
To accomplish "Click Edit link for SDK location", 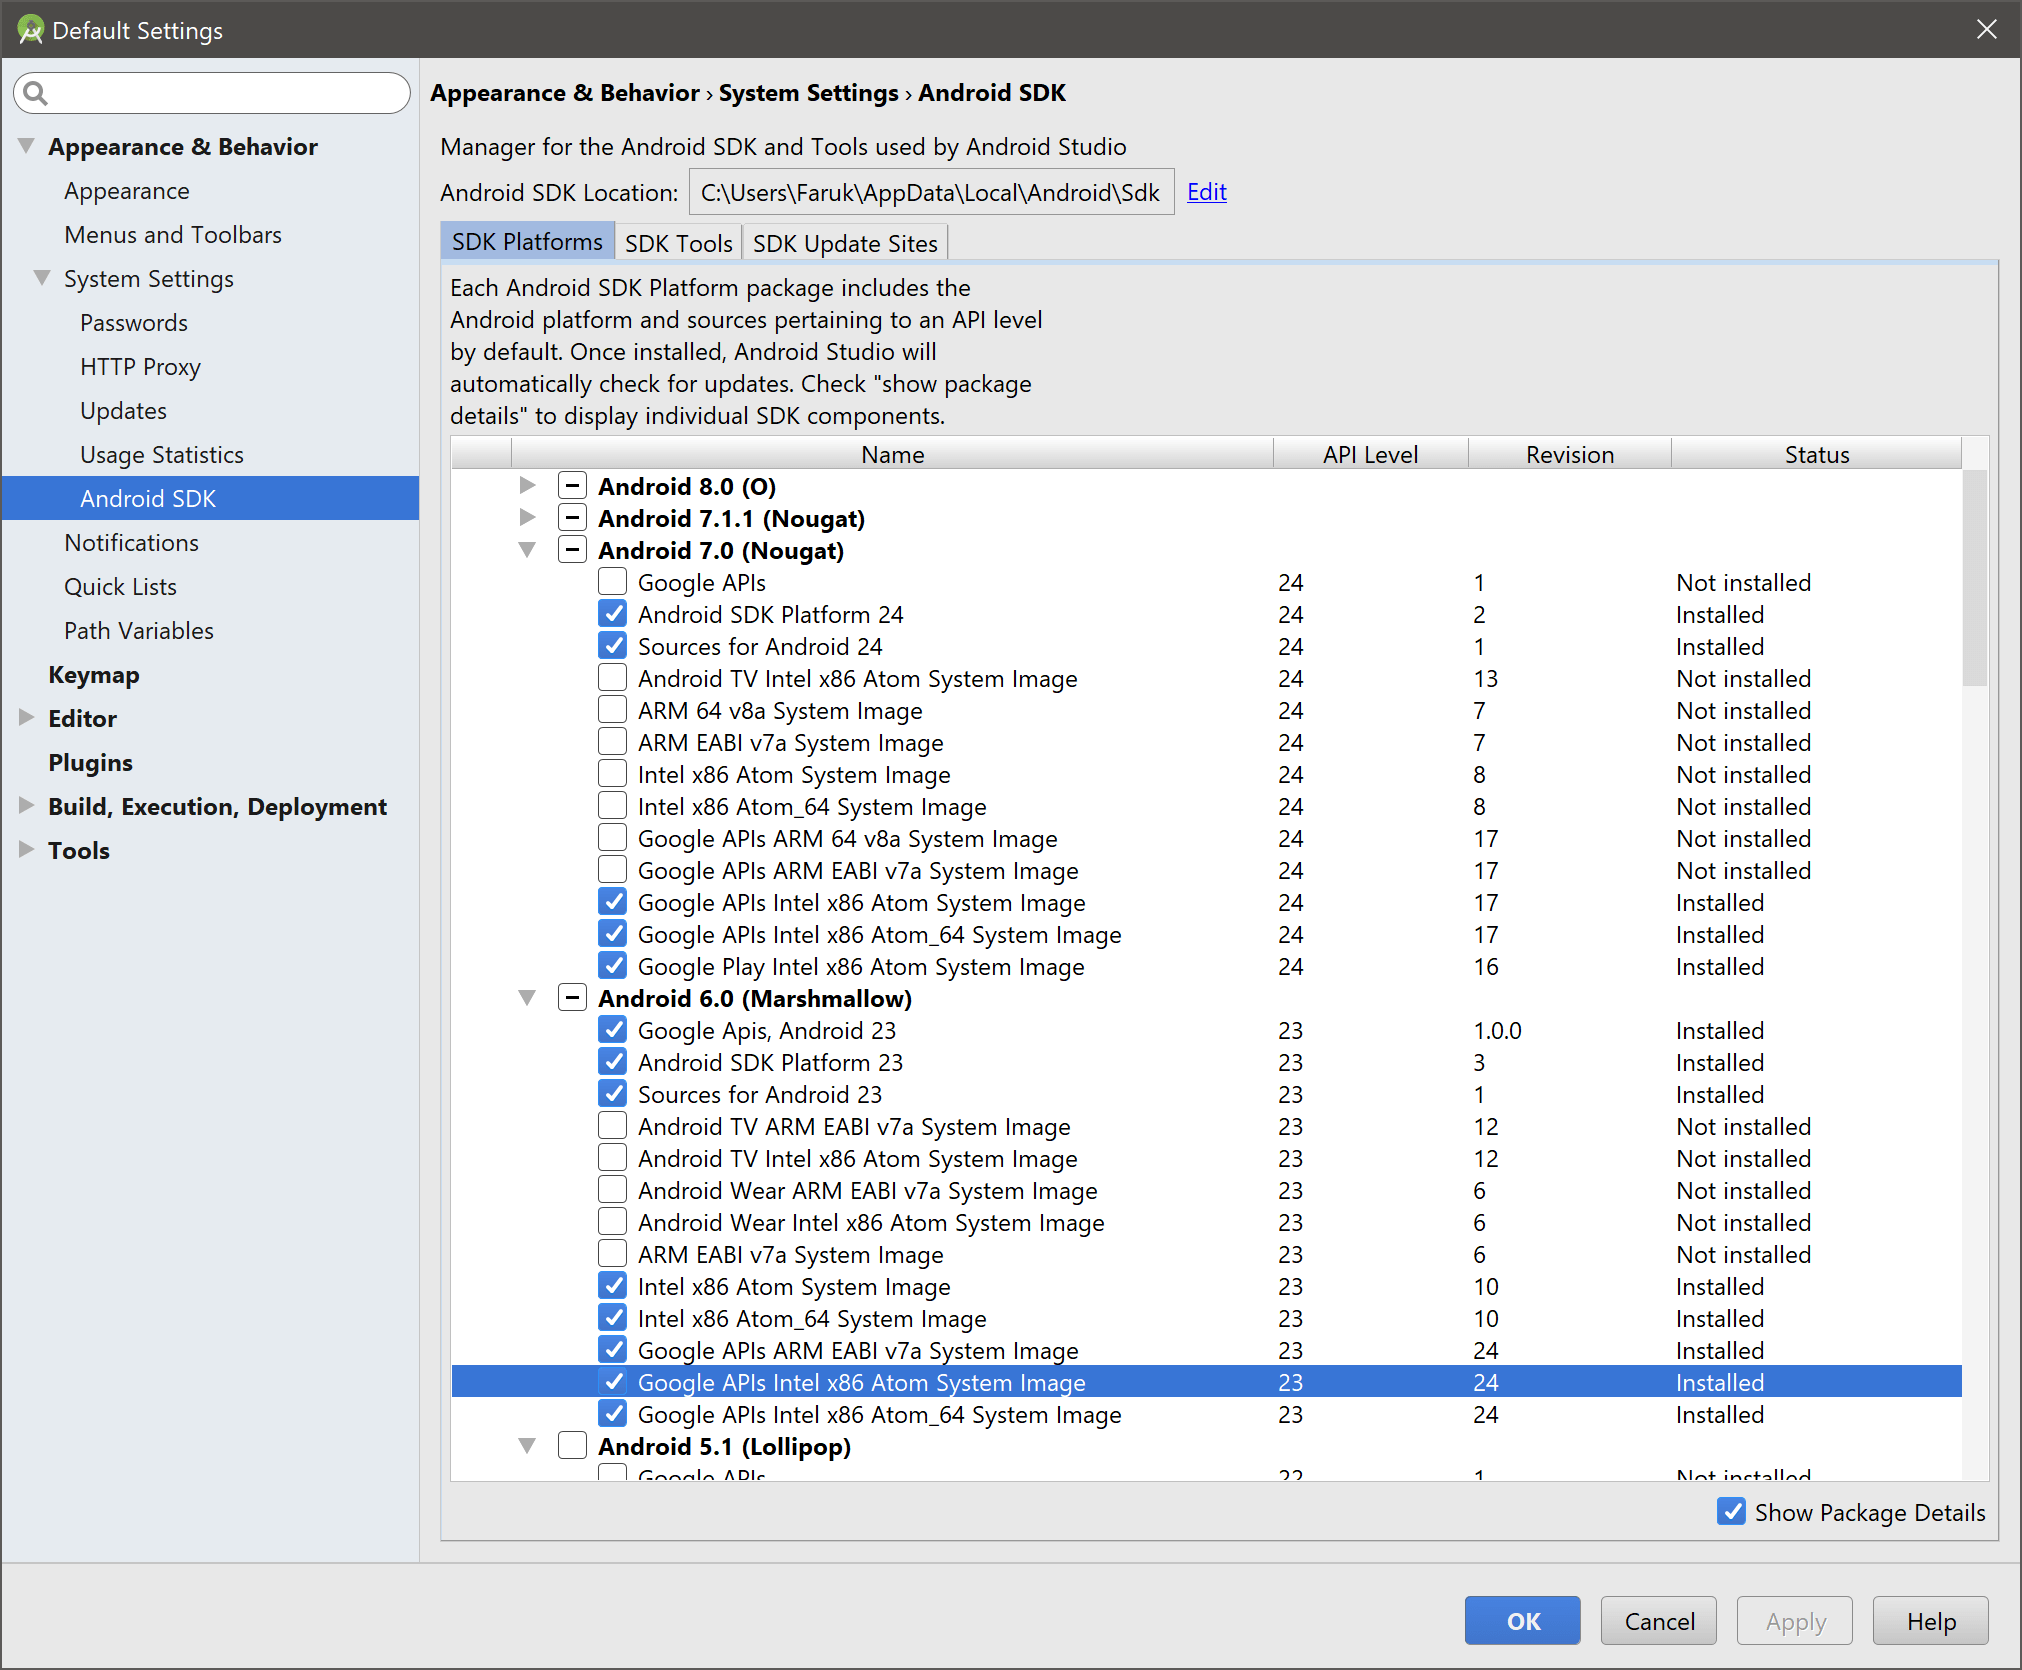I will point(1207,192).
